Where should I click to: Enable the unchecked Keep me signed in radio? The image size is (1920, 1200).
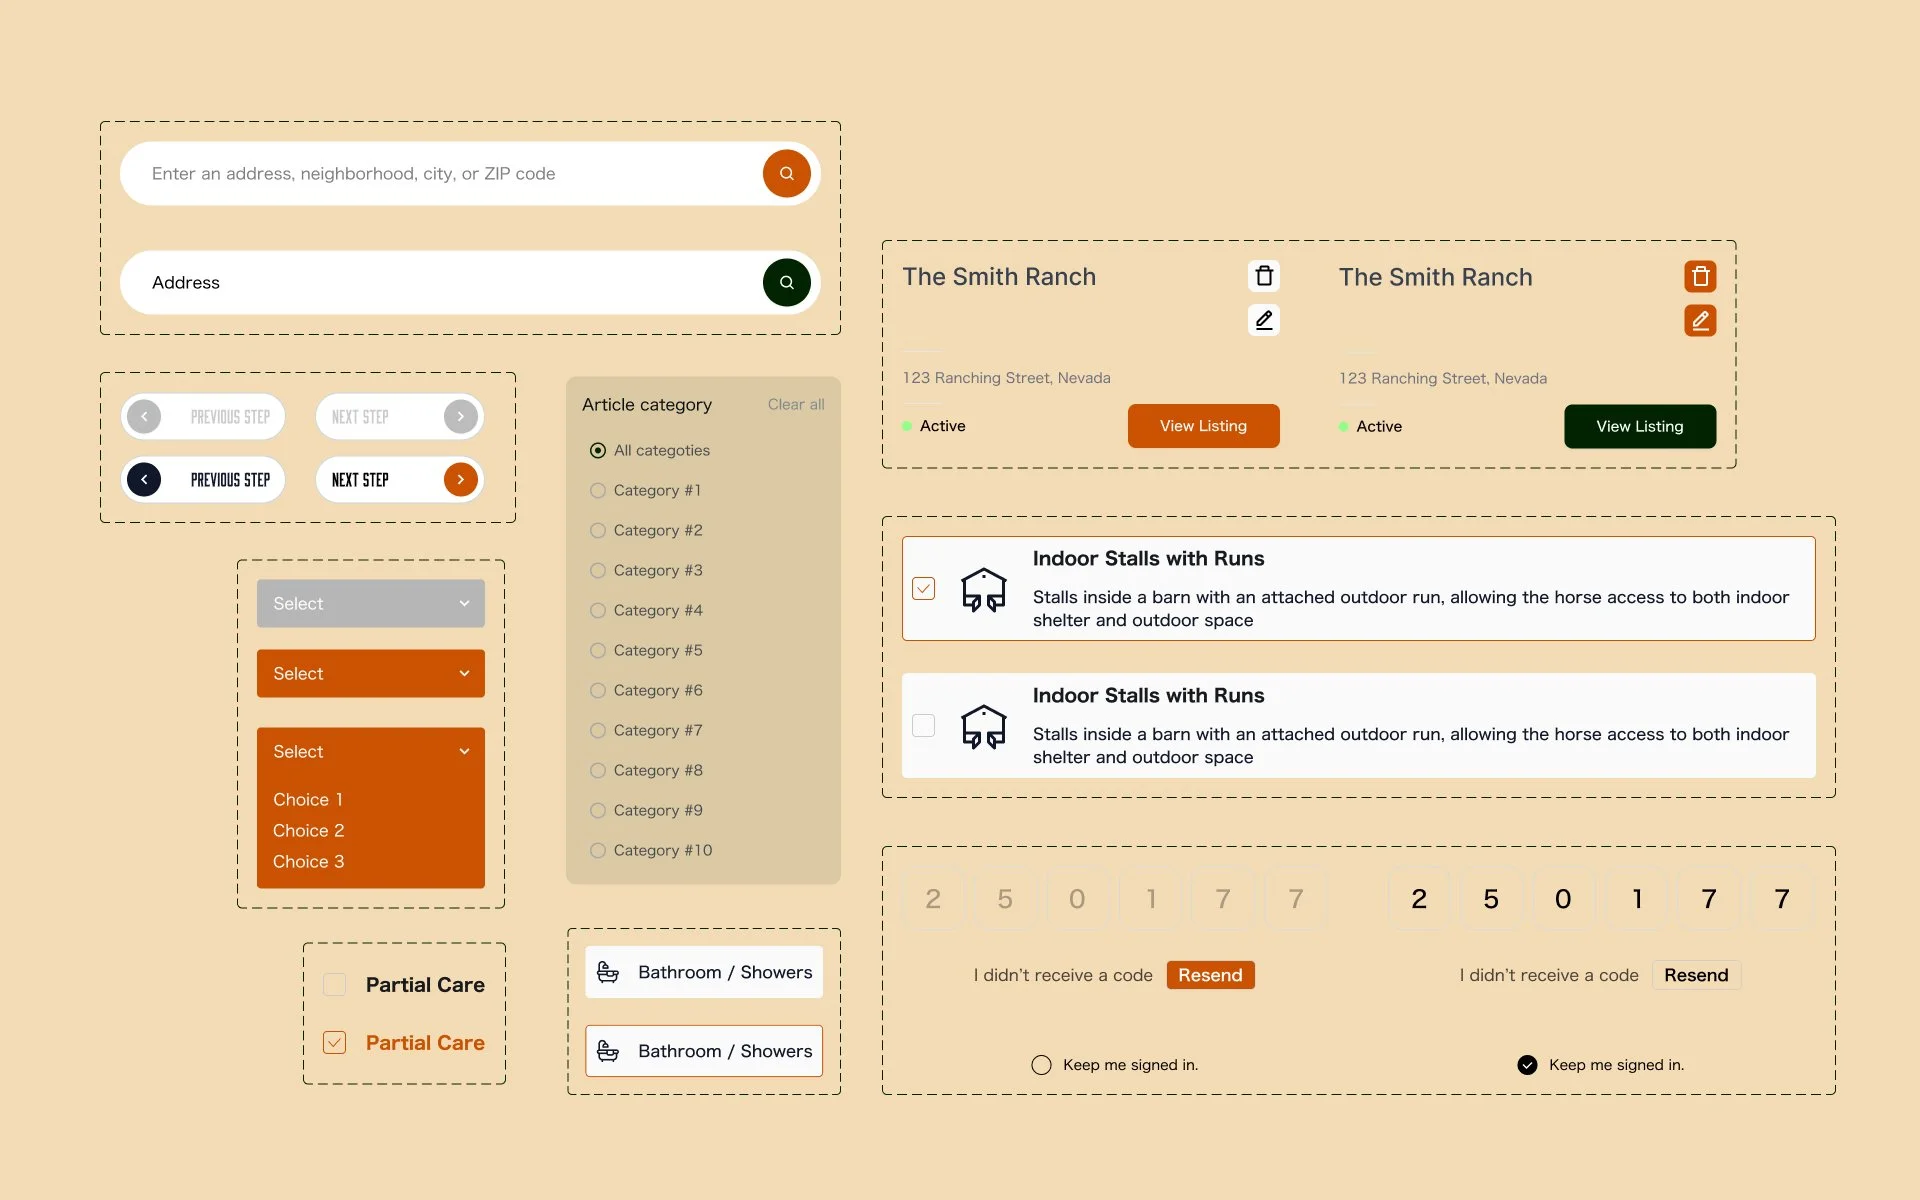[x=1041, y=1065]
